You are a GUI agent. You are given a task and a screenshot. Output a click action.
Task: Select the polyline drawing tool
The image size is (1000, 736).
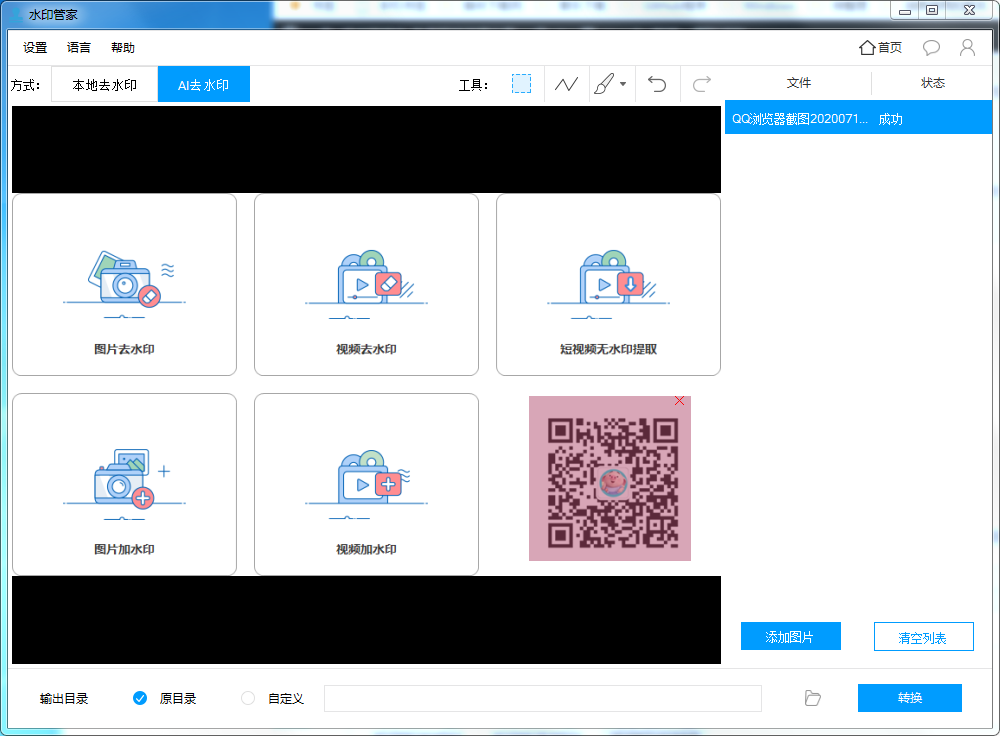[x=566, y=84]
